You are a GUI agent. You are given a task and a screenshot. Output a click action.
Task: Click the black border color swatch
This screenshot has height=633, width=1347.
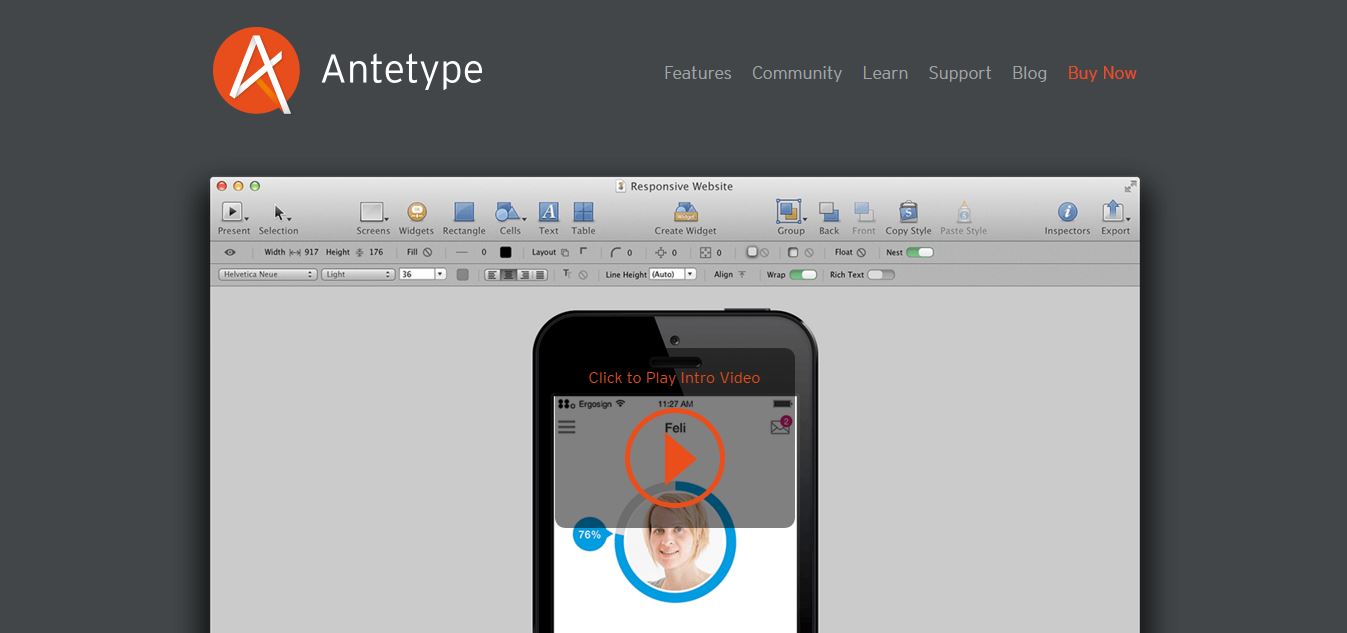[x=505, y=253]
